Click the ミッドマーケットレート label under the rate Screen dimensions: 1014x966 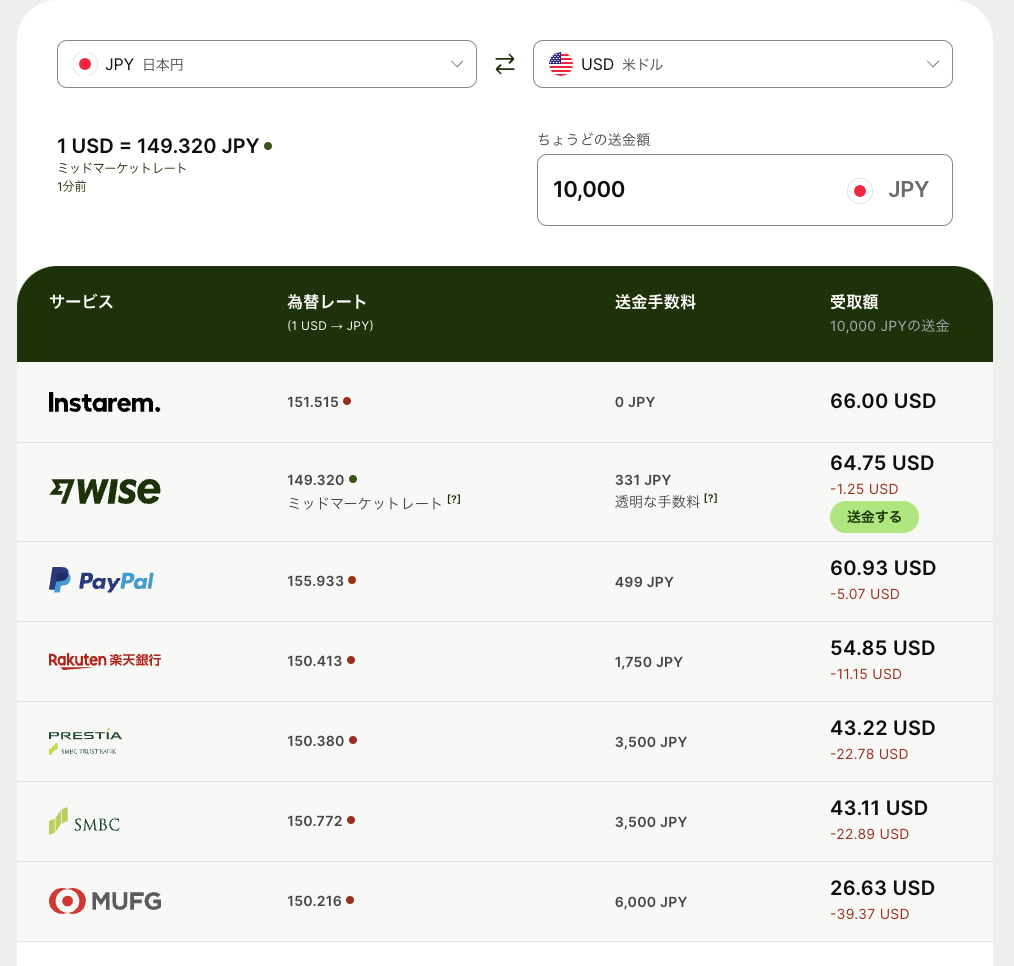point(122,168)
